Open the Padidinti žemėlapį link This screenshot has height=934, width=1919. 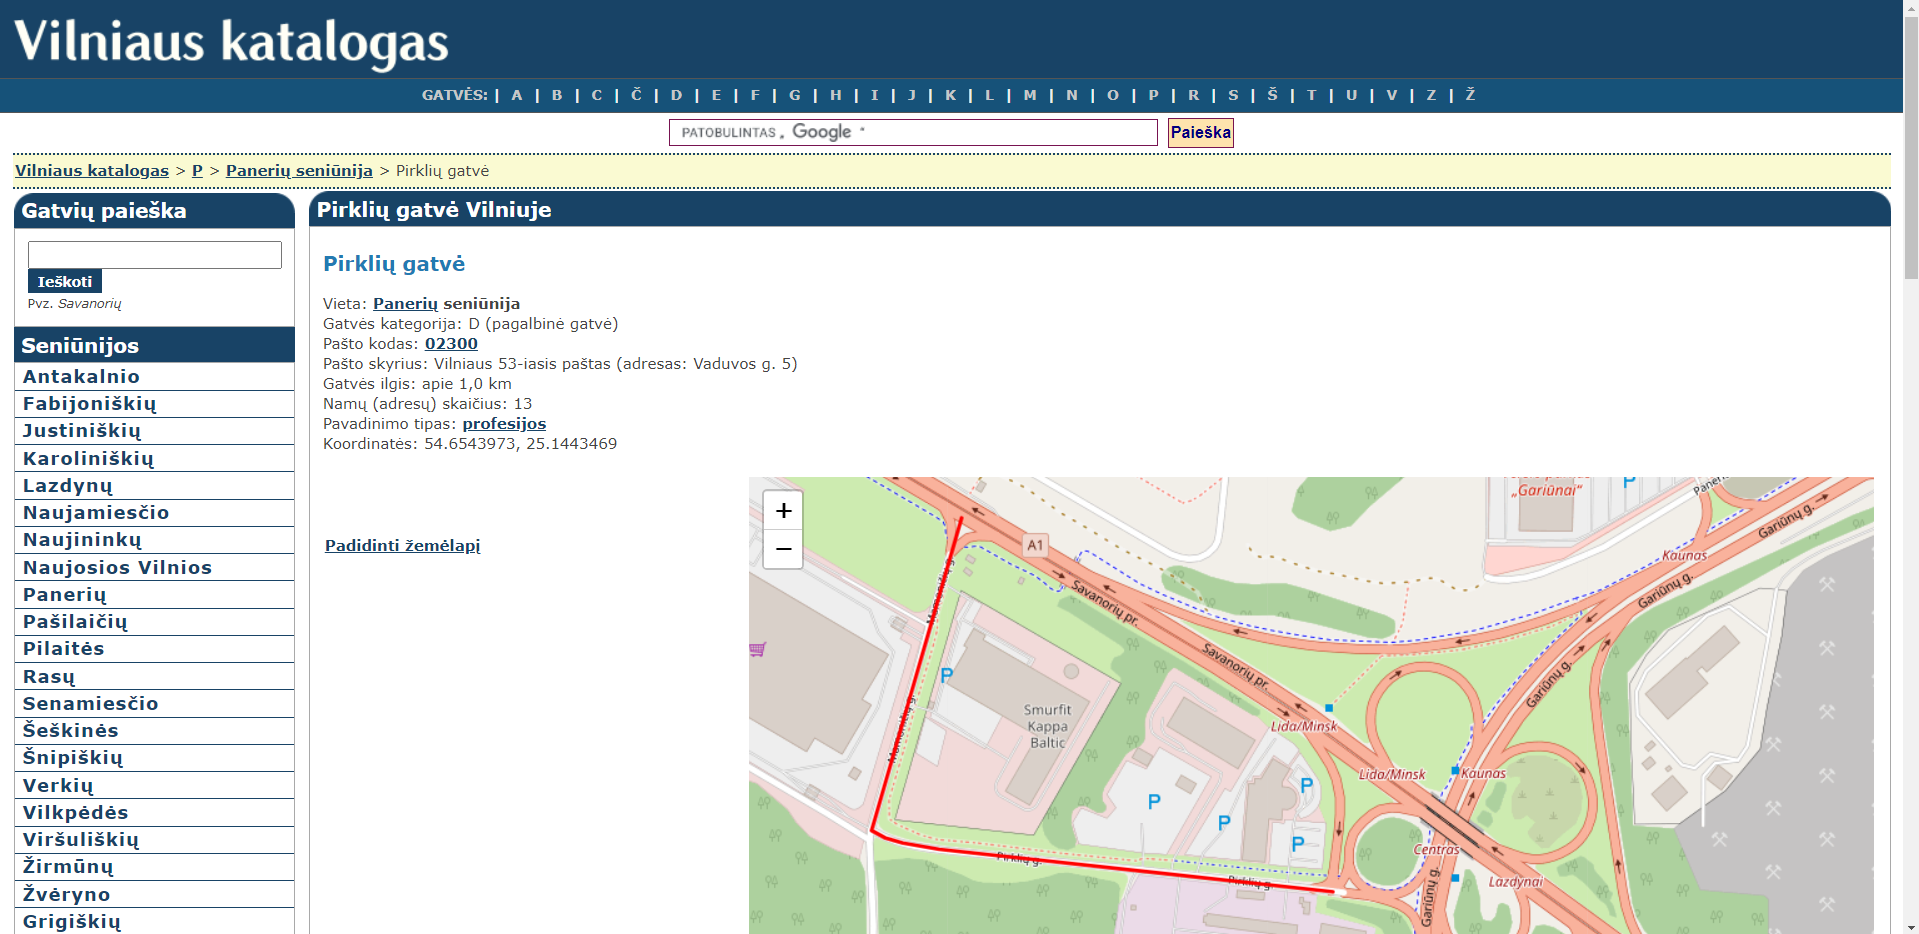click(x=402, y=546)
